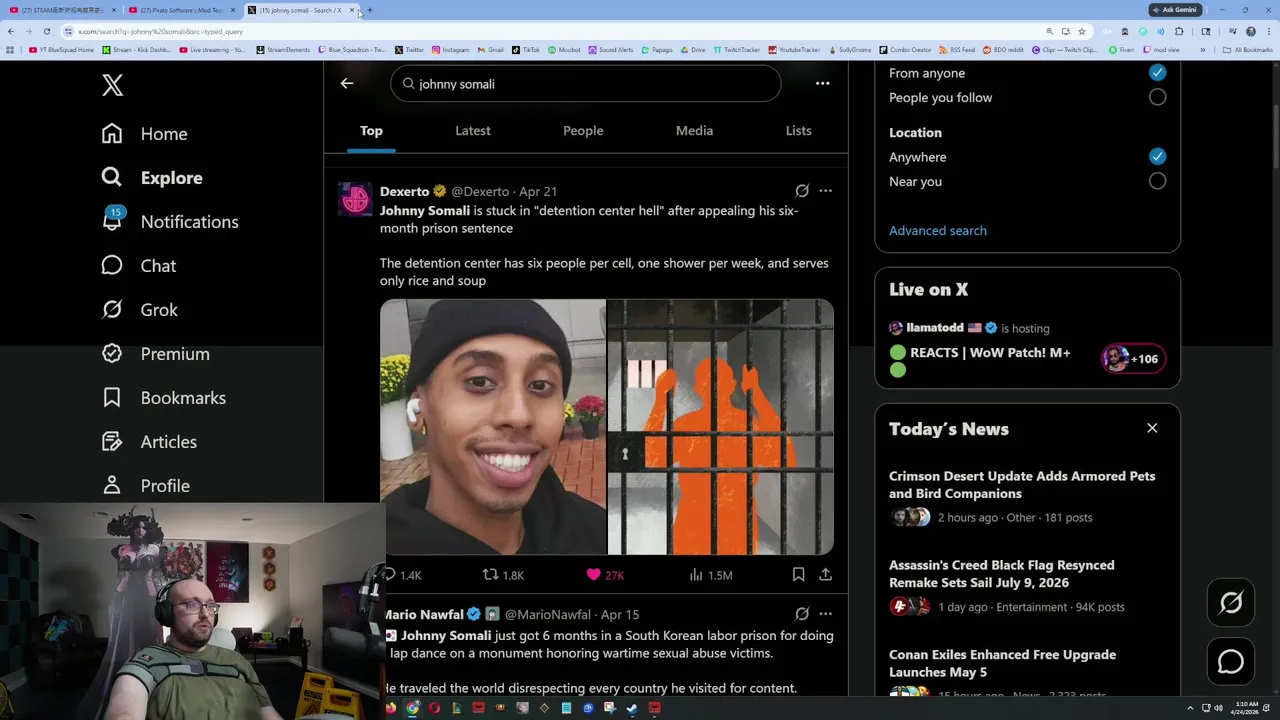The height and width of the screenshot is (720, 1280).
Task: Click Dexerto account name
Action: tap(404, 191)
